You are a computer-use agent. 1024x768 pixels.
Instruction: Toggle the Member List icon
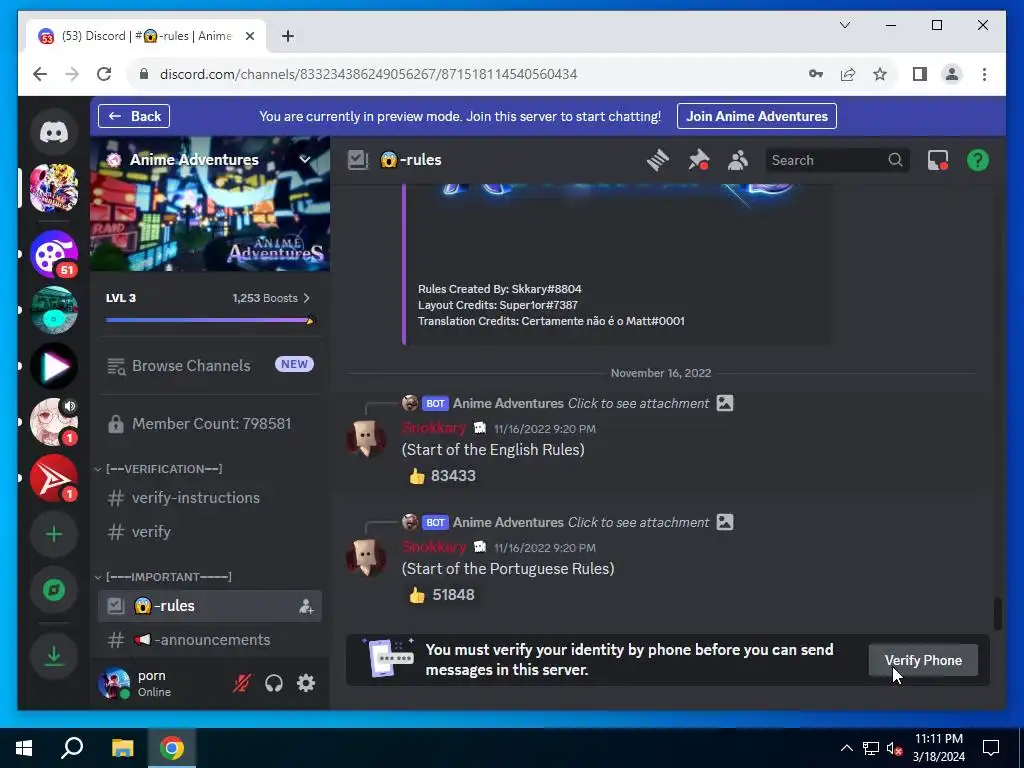[x=738, y=160]
